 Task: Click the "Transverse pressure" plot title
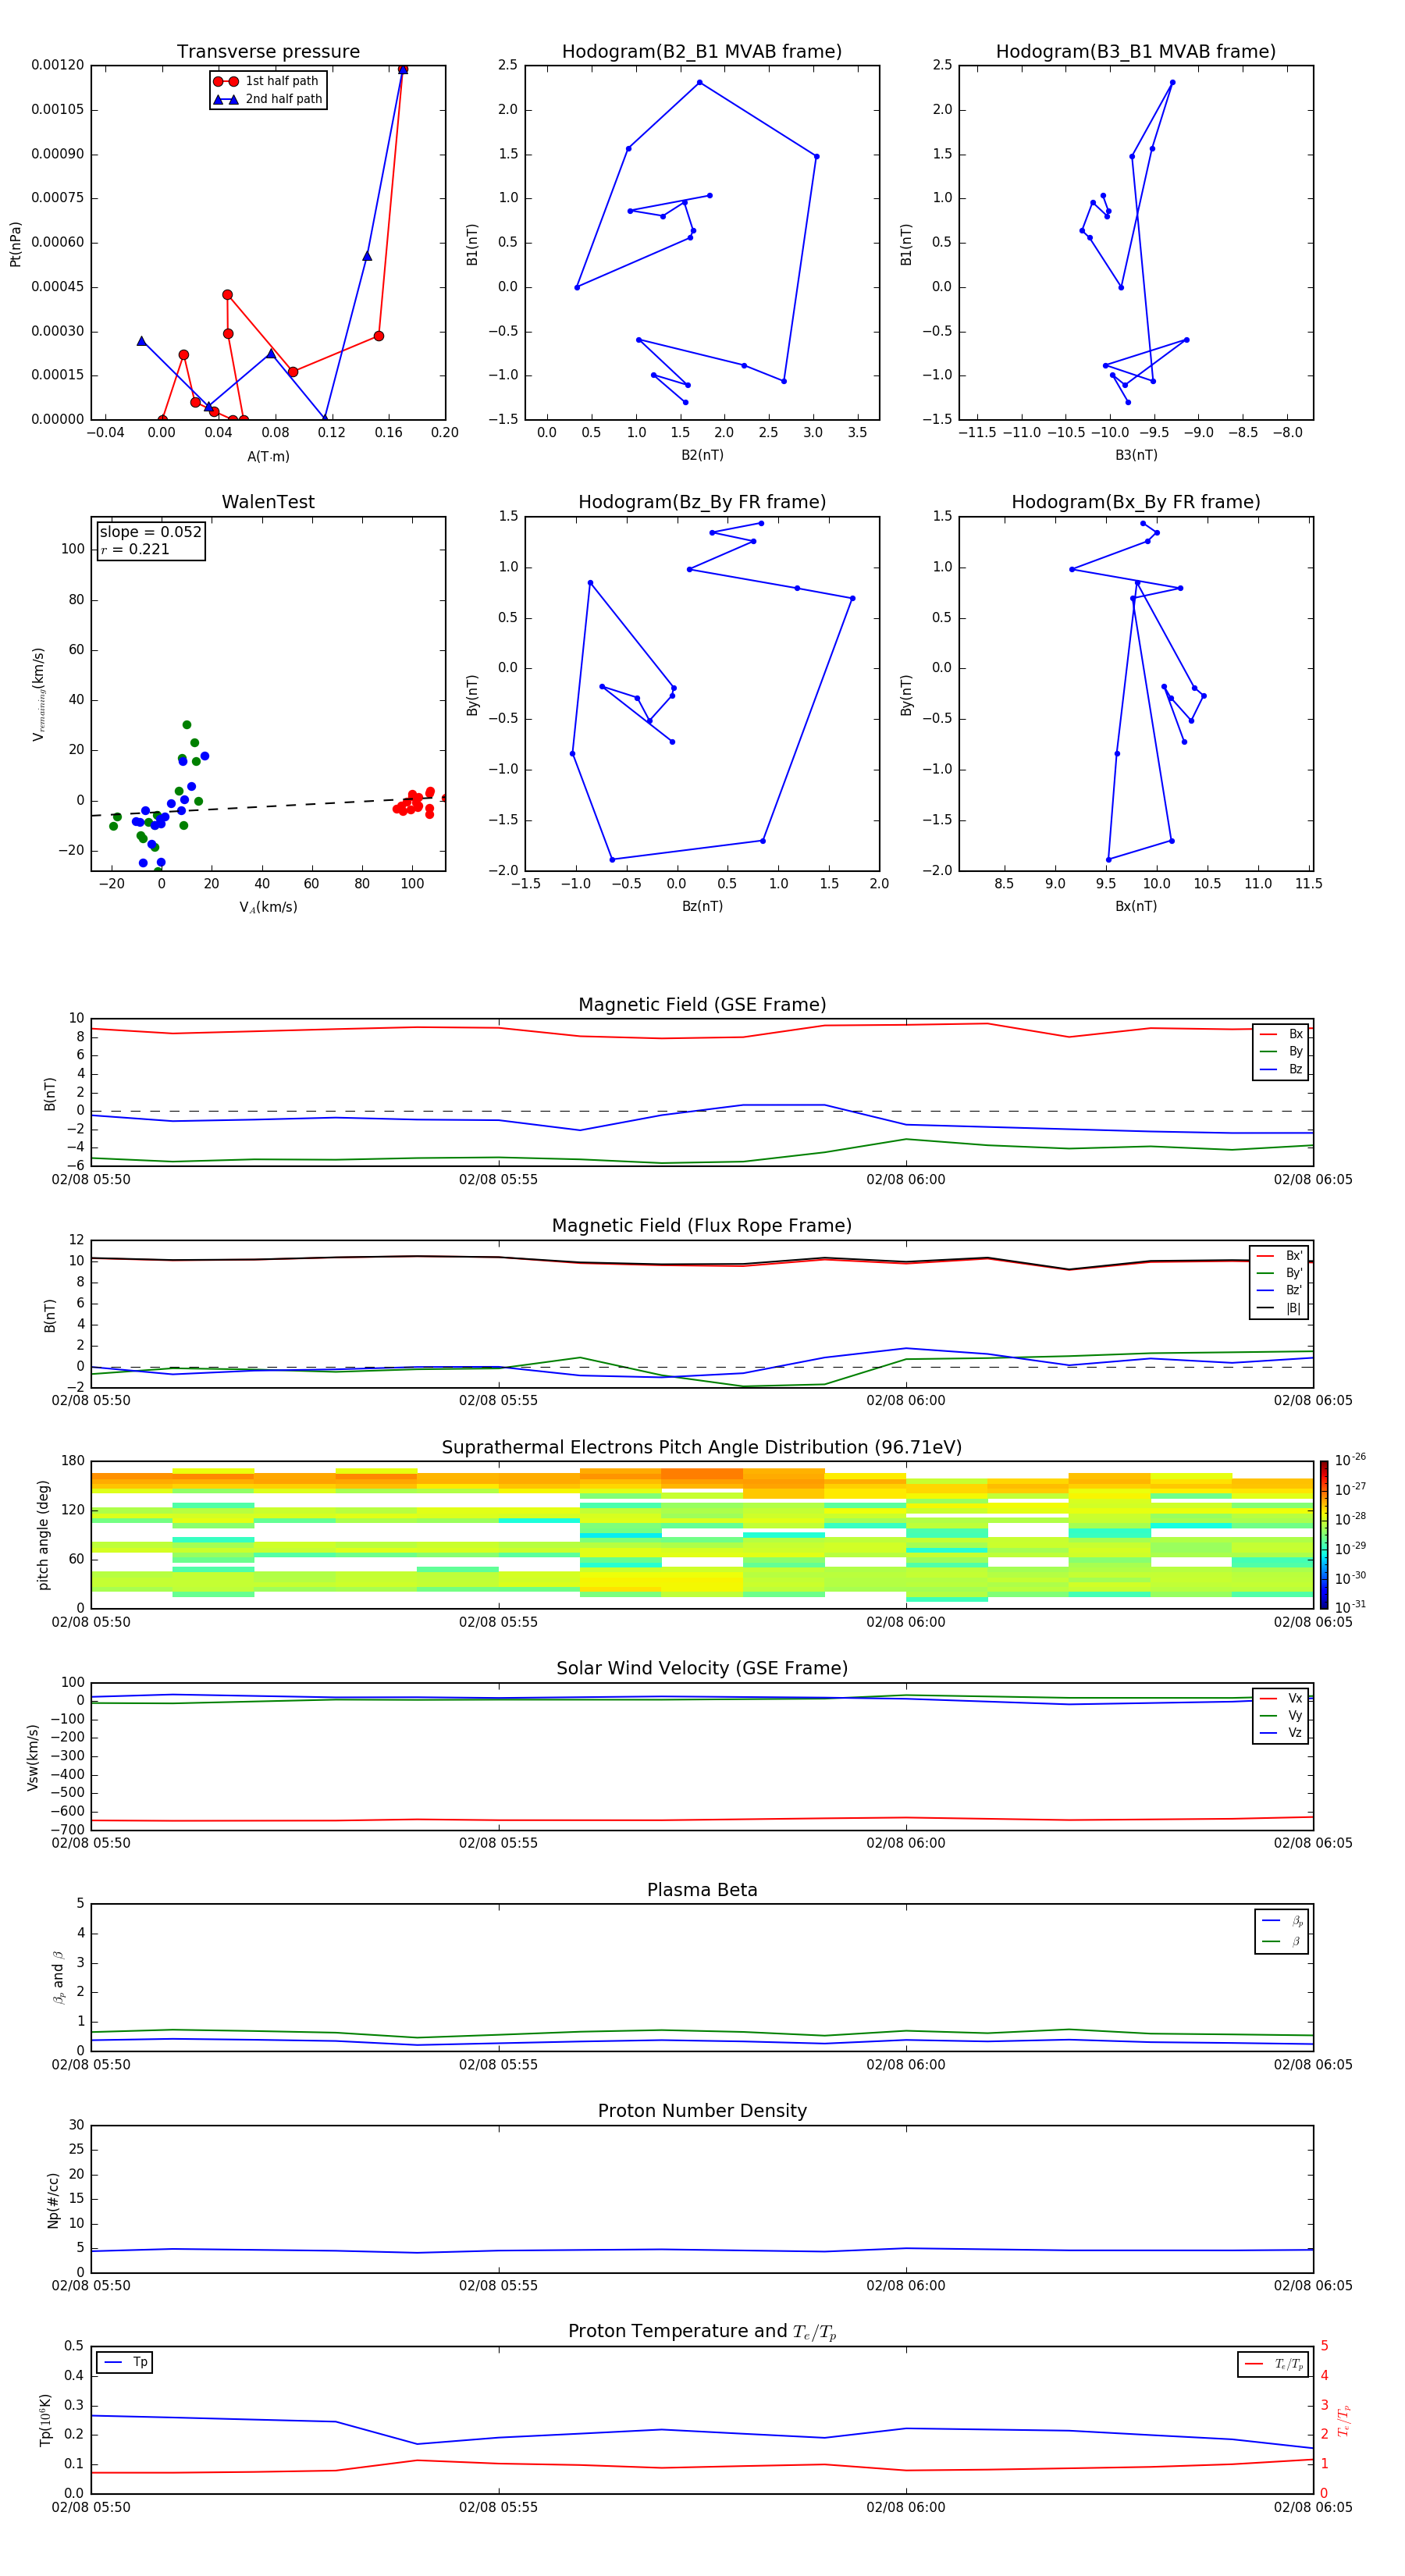click(268, 52)
